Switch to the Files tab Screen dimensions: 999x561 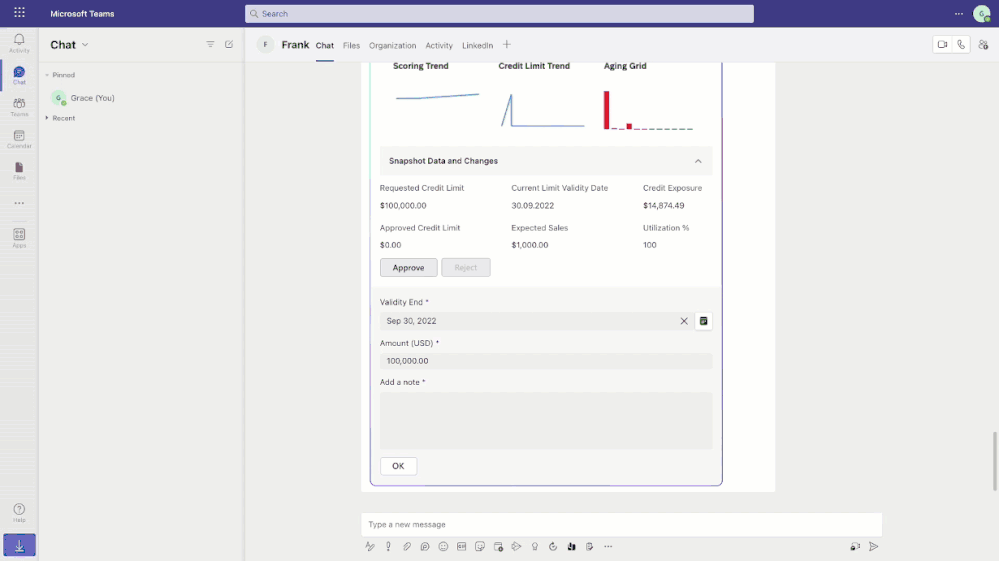[351, 45]
